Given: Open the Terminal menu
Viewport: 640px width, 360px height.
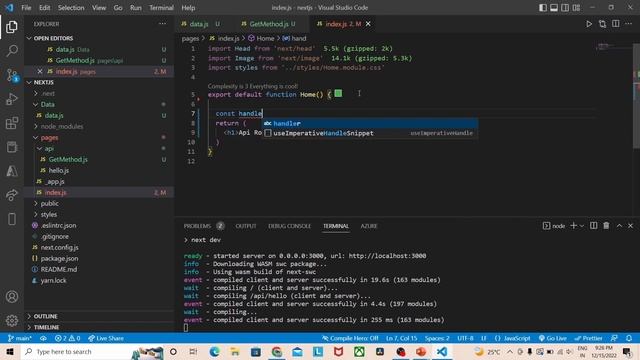Looking at the screenshot, I should tap(161, 8).
